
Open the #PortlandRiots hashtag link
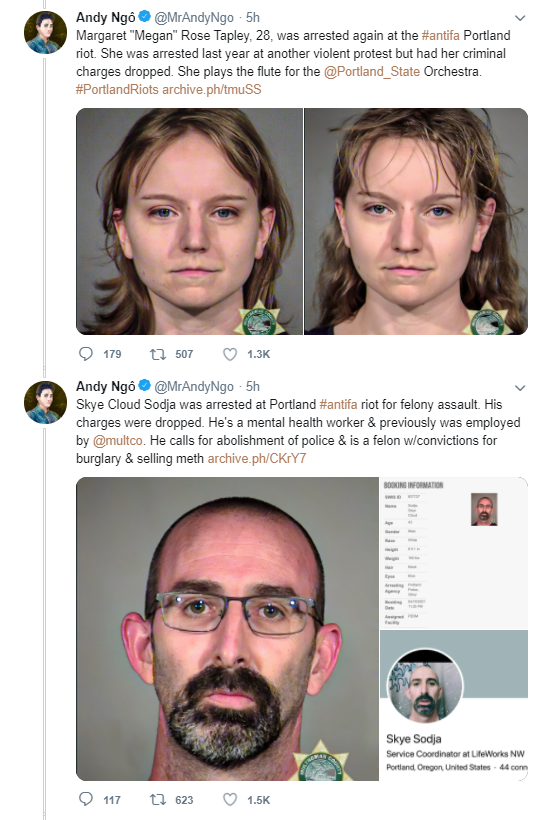click(x=117, y=89)
